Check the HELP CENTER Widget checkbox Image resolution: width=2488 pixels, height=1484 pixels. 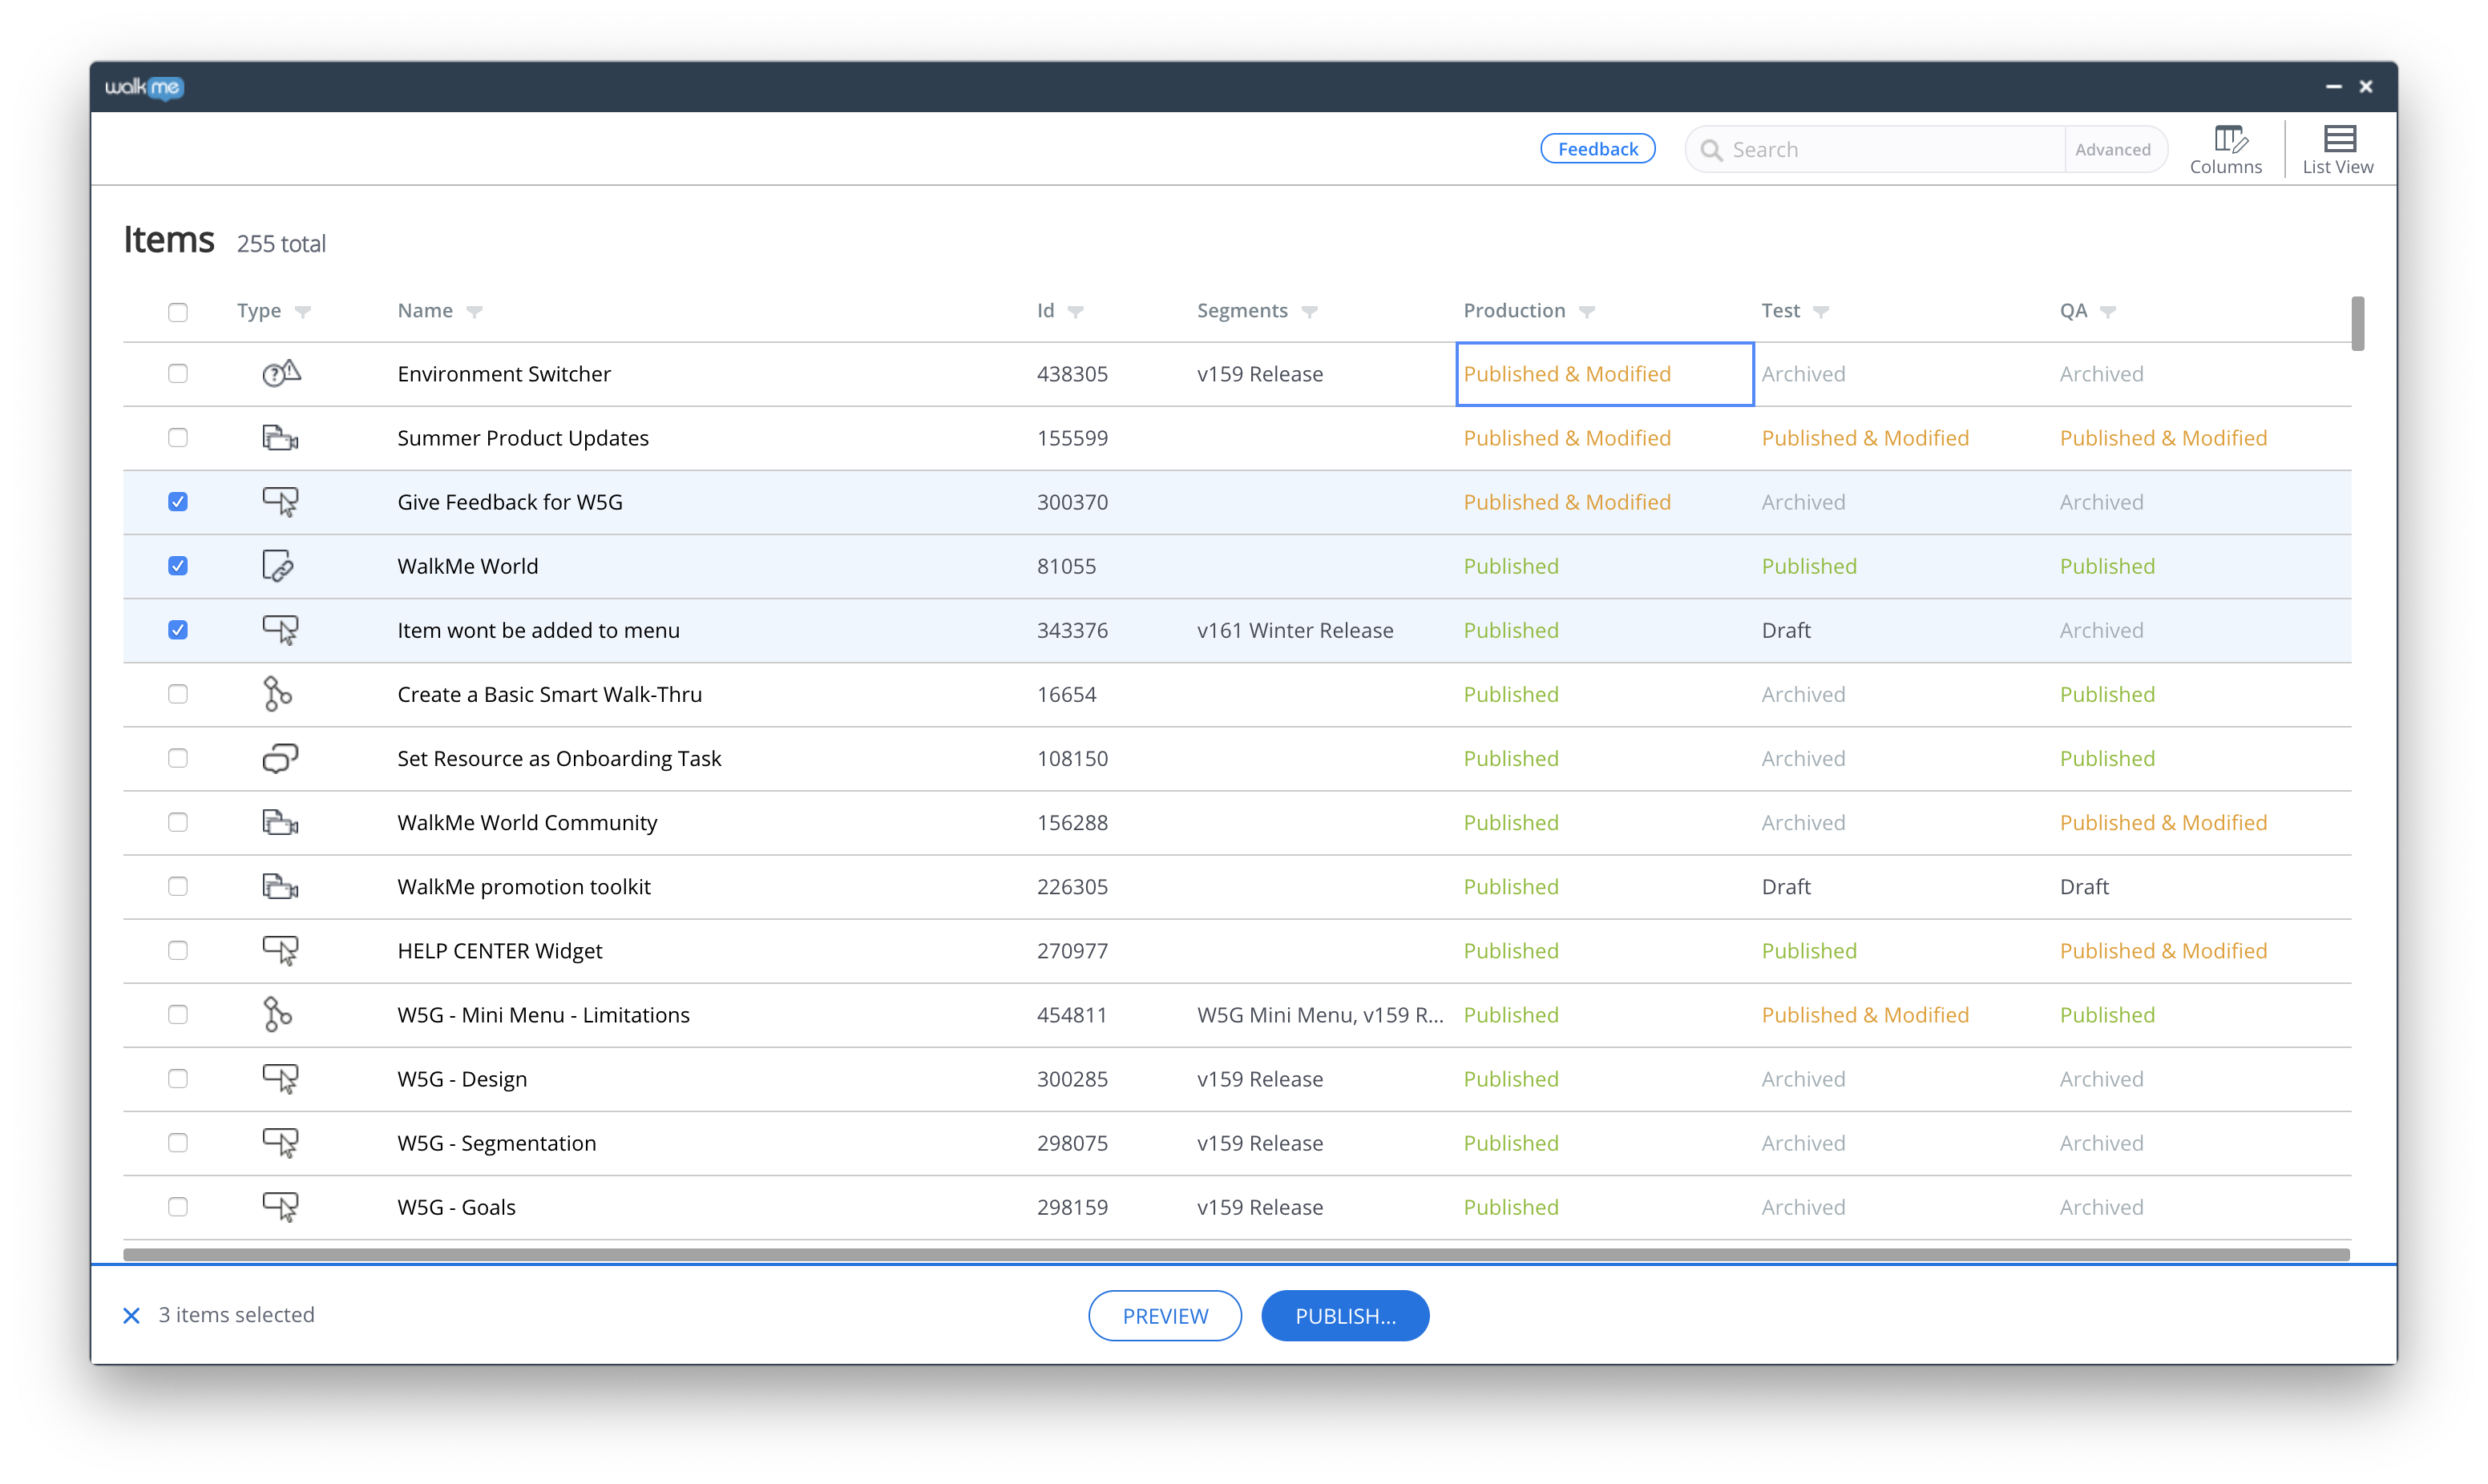tap(178, 950)
